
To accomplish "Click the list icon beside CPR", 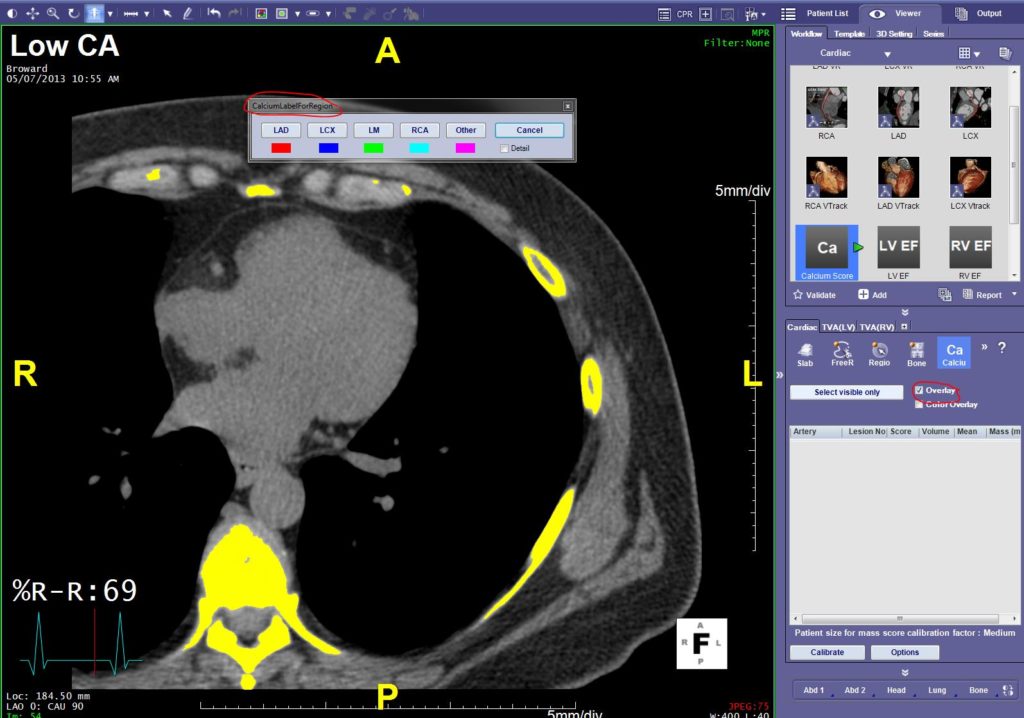I will point(664,14).
